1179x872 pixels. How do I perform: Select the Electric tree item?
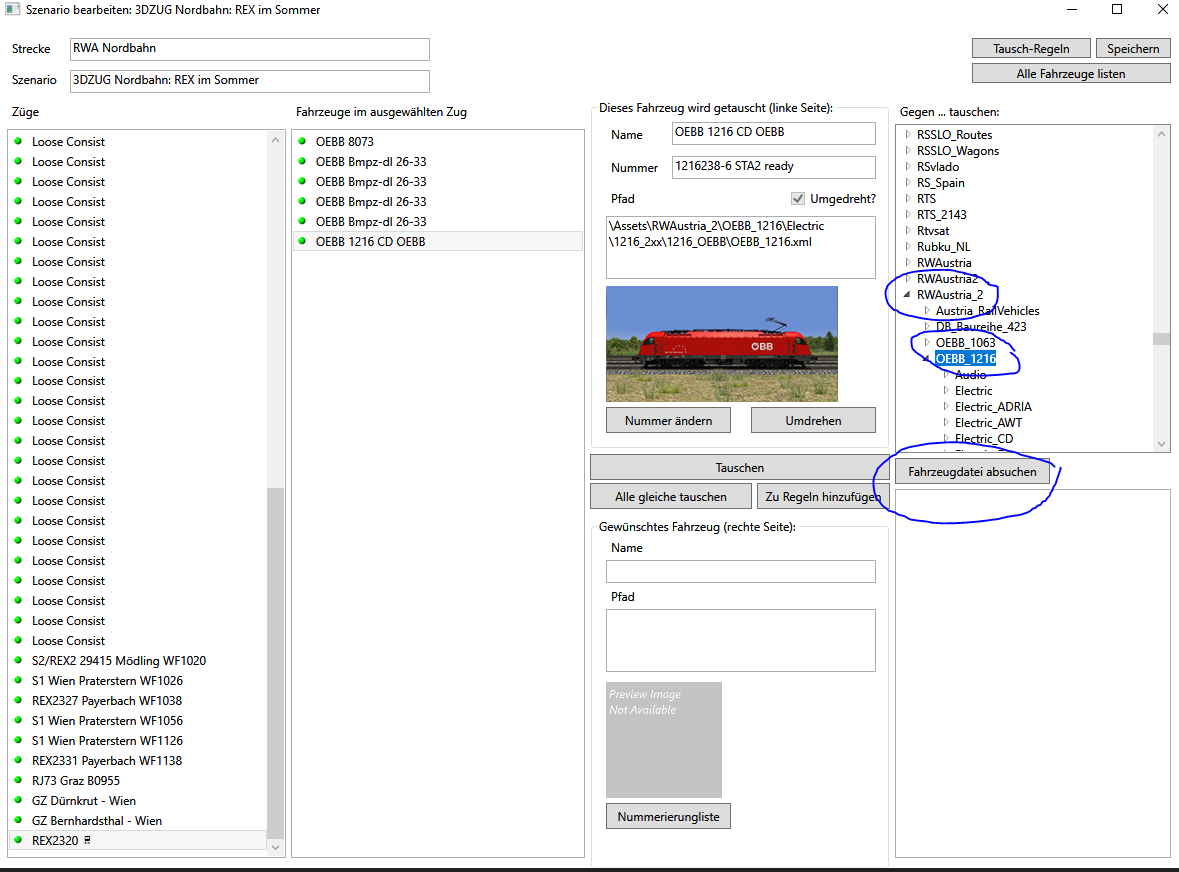click(x=973, y=391)
